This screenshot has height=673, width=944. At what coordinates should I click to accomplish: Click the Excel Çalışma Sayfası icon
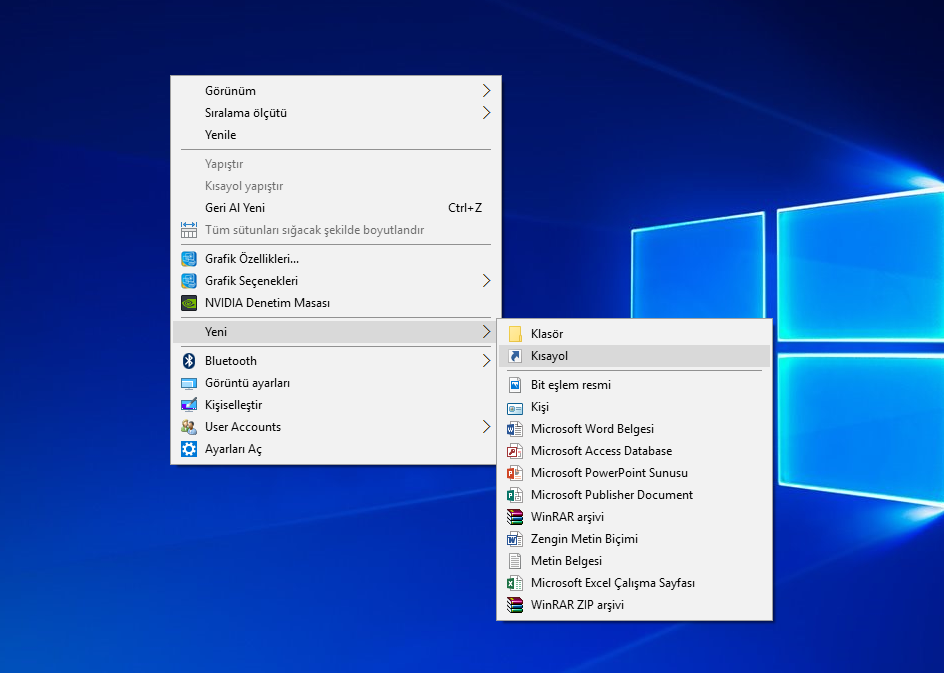point(515,583)
